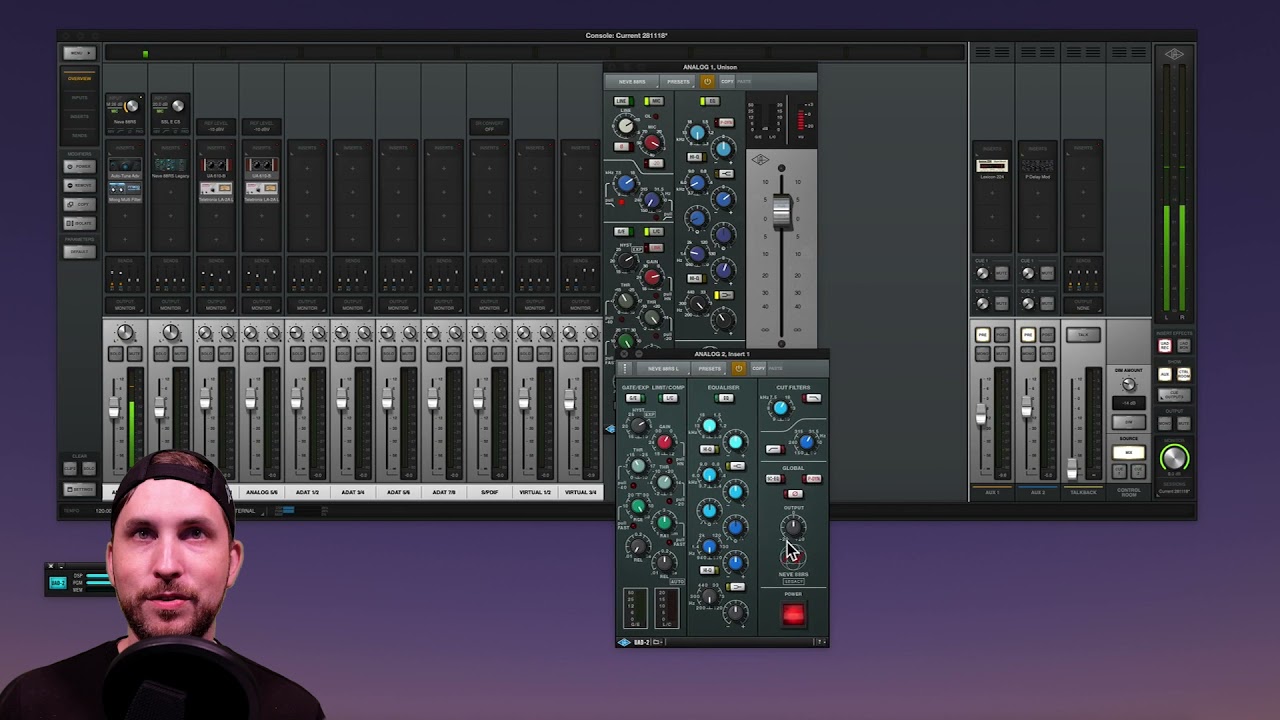This screenshot has width=1280, height=720.
Task: Click the DEFAULT parameters button
Action: 79,251
